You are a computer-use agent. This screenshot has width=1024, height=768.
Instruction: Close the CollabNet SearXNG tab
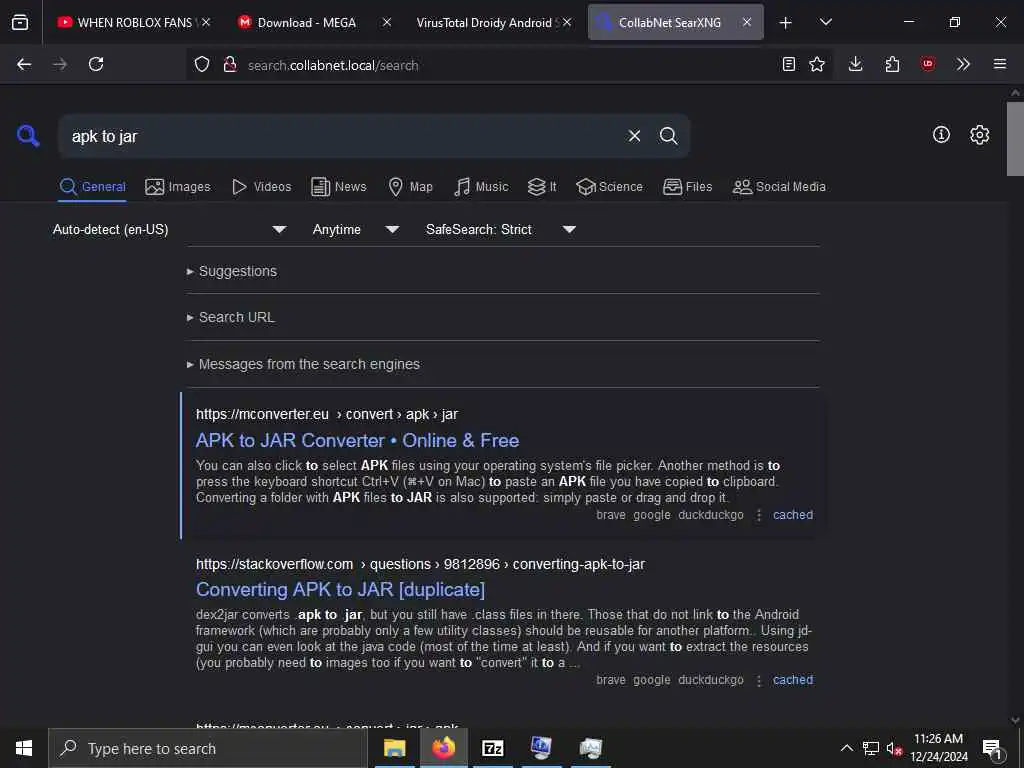click(746, 22)
